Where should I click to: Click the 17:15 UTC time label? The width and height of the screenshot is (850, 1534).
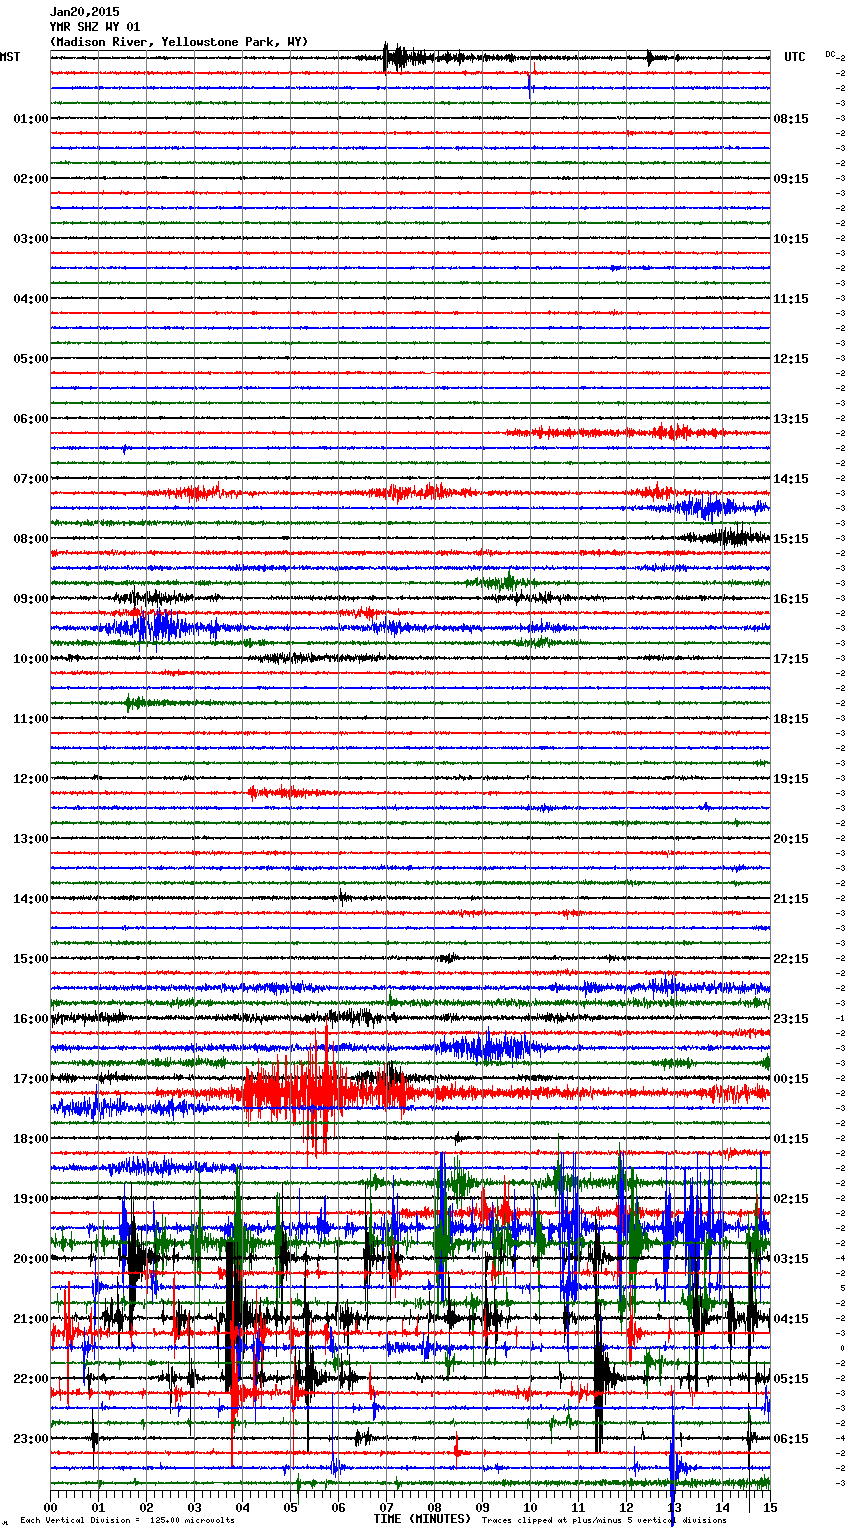791,659
